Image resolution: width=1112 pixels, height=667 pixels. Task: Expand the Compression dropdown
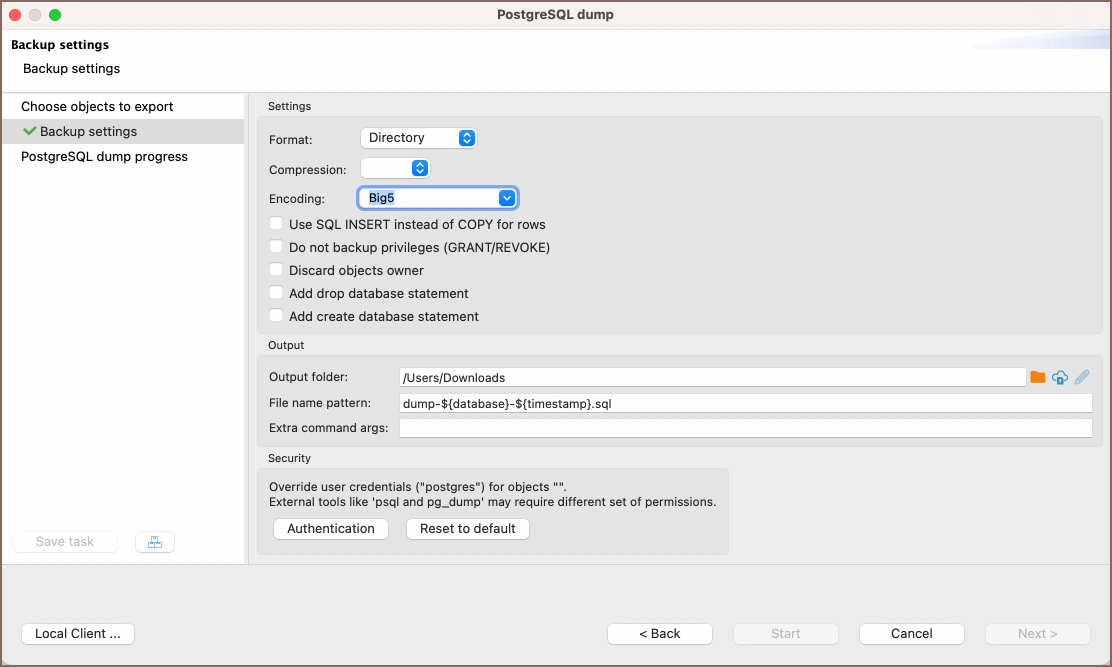pyautogui.click(x=395, y=169)
